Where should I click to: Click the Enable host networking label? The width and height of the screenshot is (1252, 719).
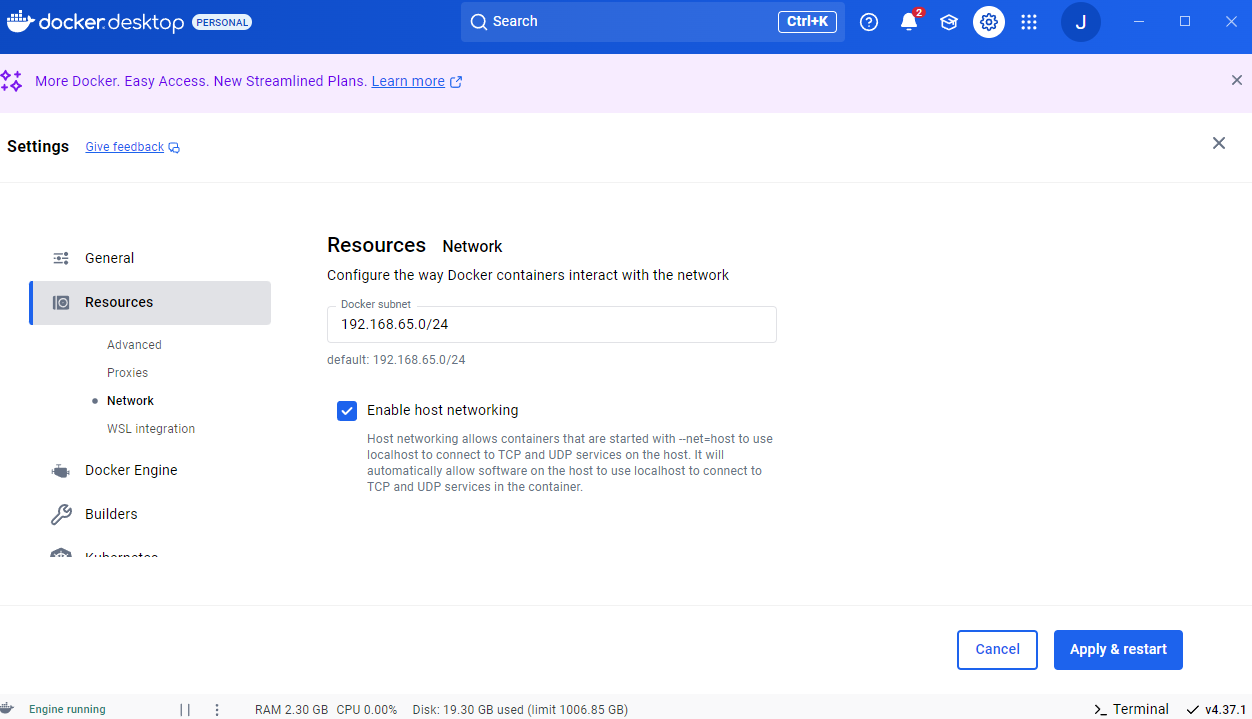(442, 410)
